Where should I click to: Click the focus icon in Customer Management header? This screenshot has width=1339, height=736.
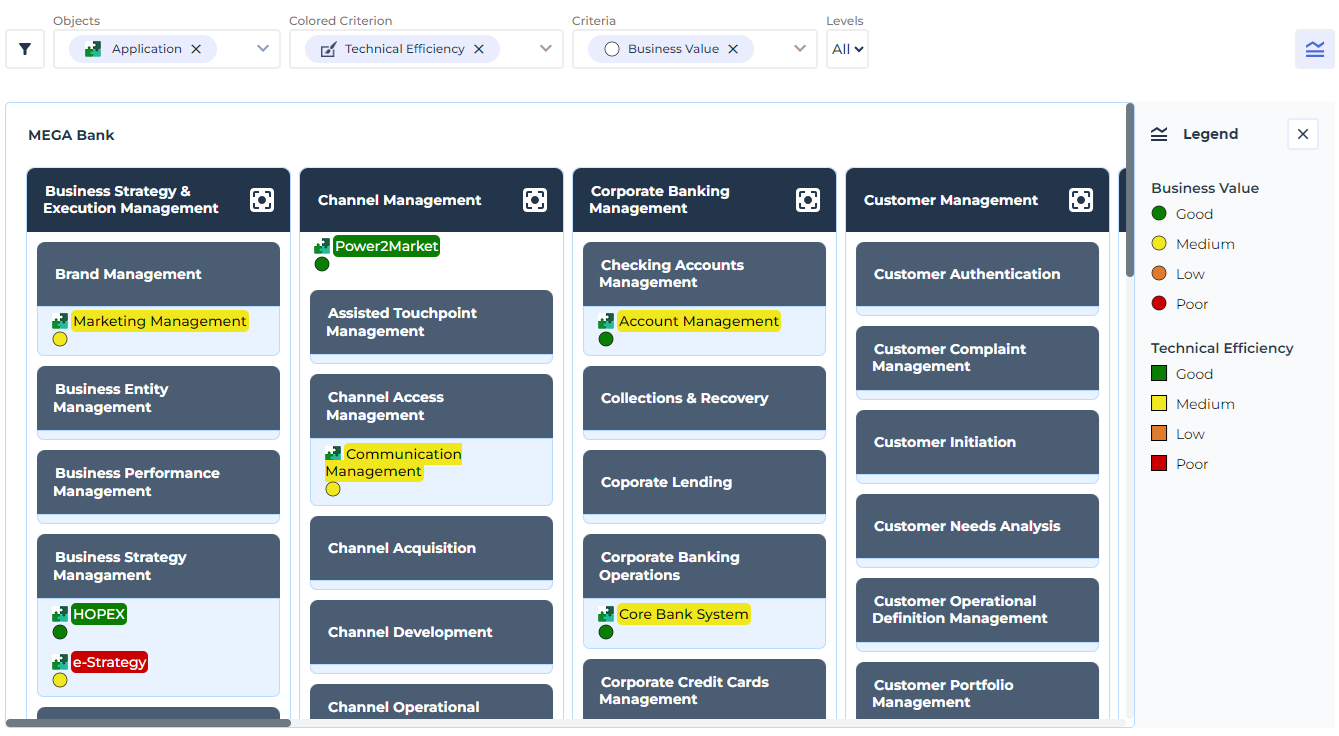[1081, 200]
